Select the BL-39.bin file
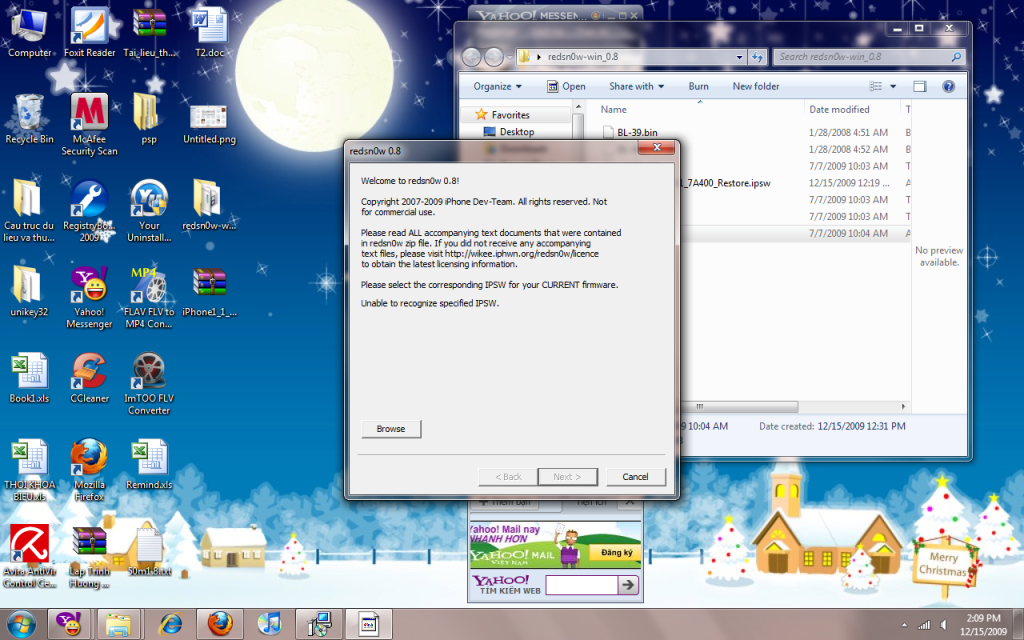Viewport: 1024px width, 640px height. click(x=630, y=133)
